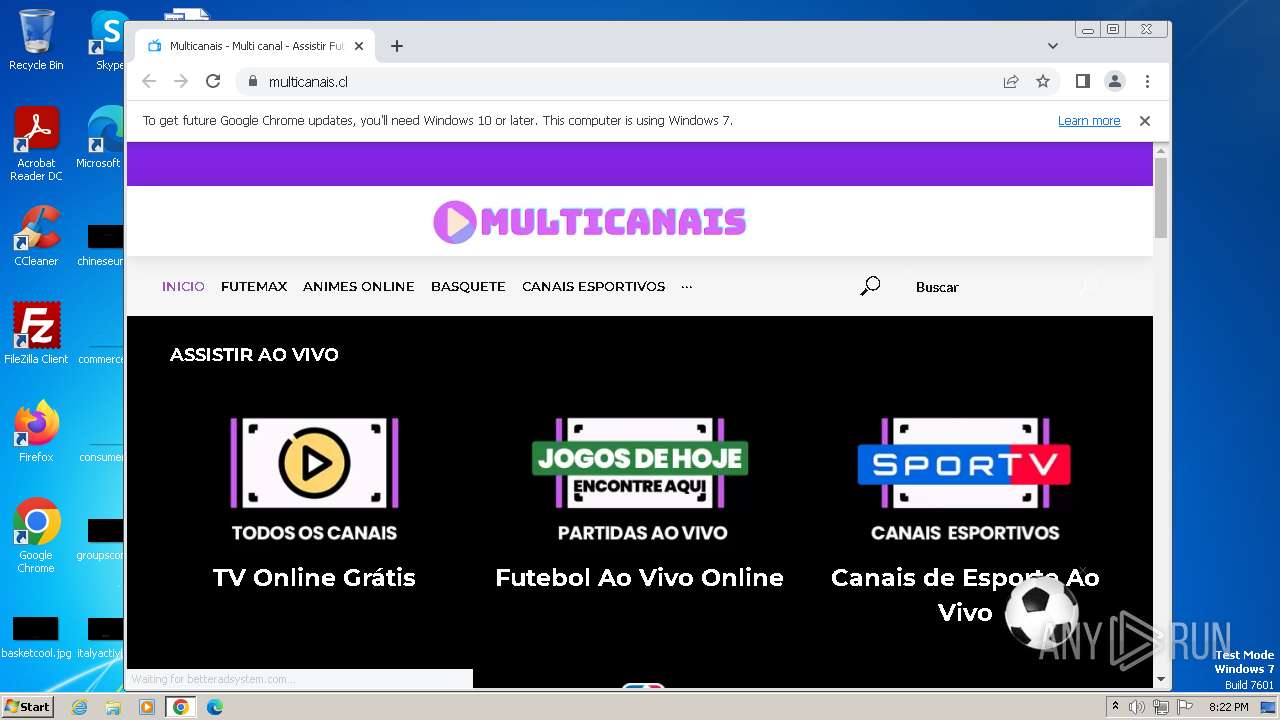Open Internet Explorer from the taskbar

(x=79, y=707)
